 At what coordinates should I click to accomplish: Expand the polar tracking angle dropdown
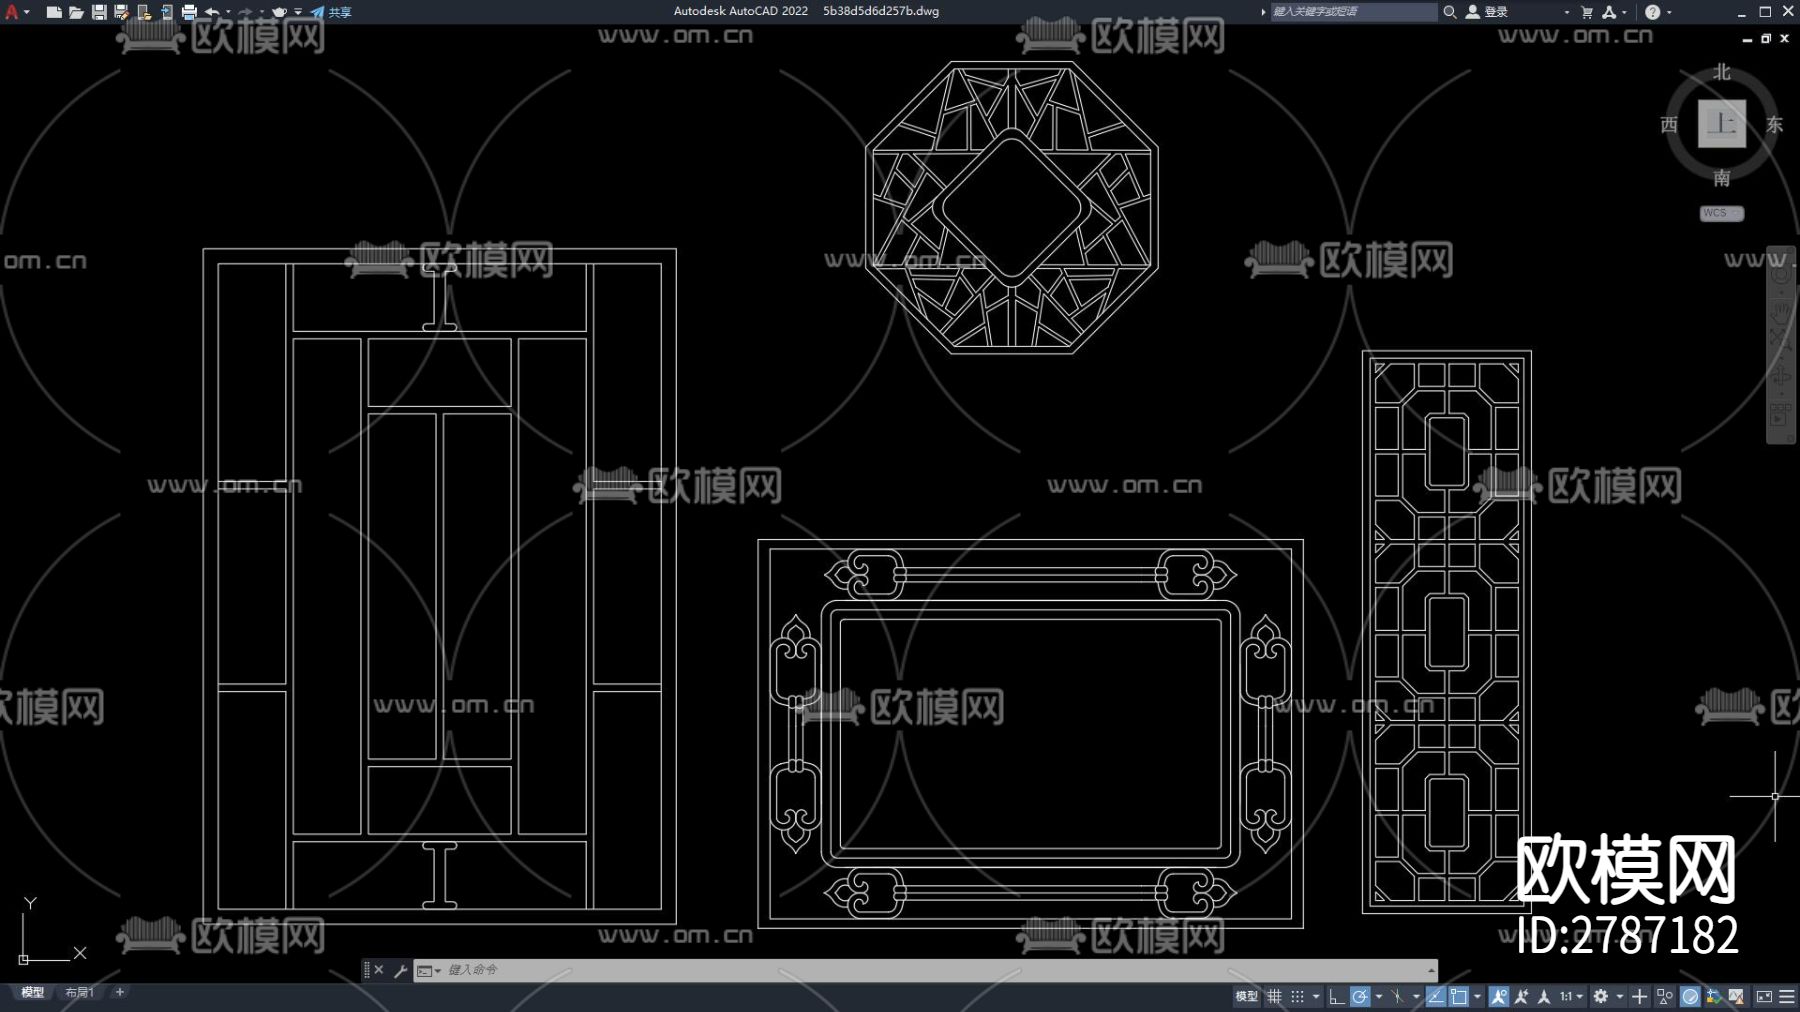1379,996
